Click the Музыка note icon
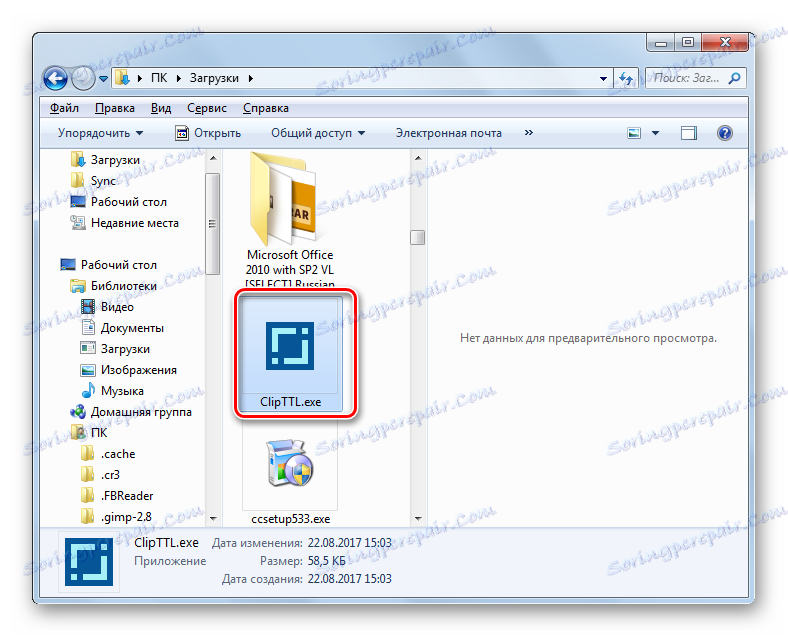The width and height of the screenshot is (788, 637). tap(88, 390)
